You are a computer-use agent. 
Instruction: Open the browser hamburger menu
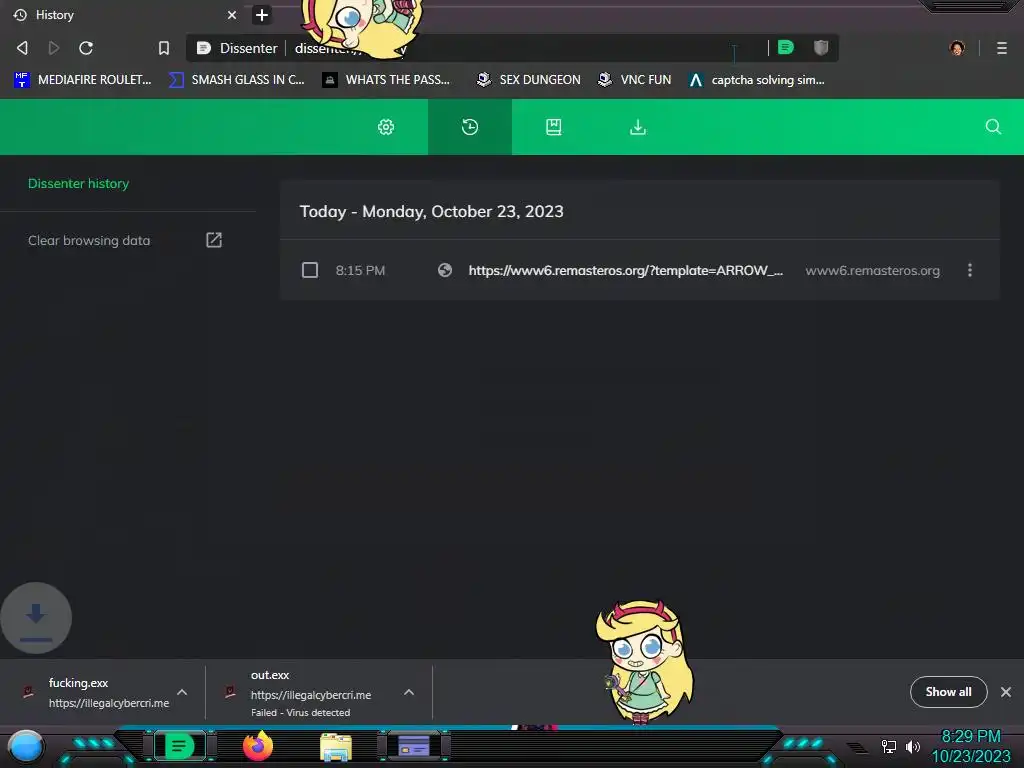pyautogui.click(x=1002, y=48)
